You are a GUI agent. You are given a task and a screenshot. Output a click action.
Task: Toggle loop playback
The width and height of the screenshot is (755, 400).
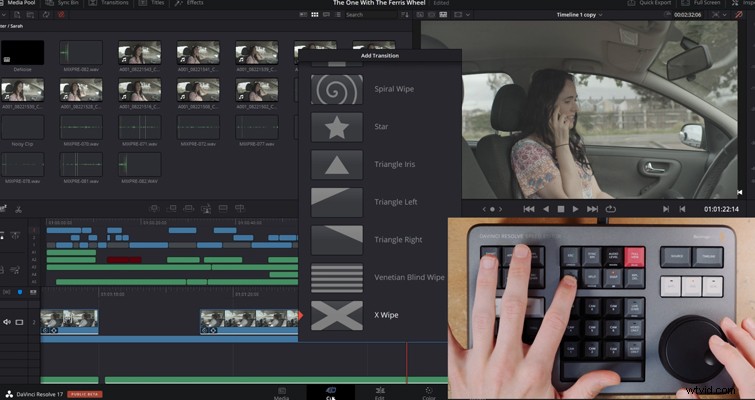[x=611, y=209]
